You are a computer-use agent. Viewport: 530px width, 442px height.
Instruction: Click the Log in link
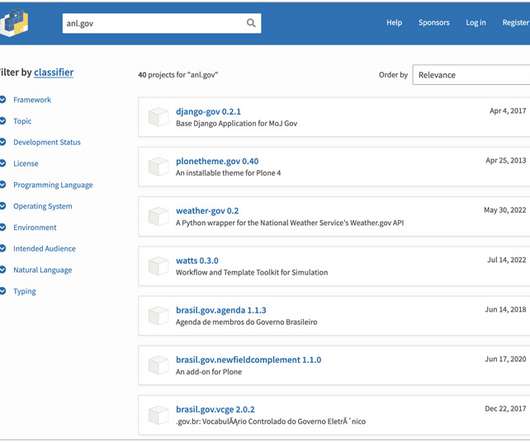pos(476,23)
